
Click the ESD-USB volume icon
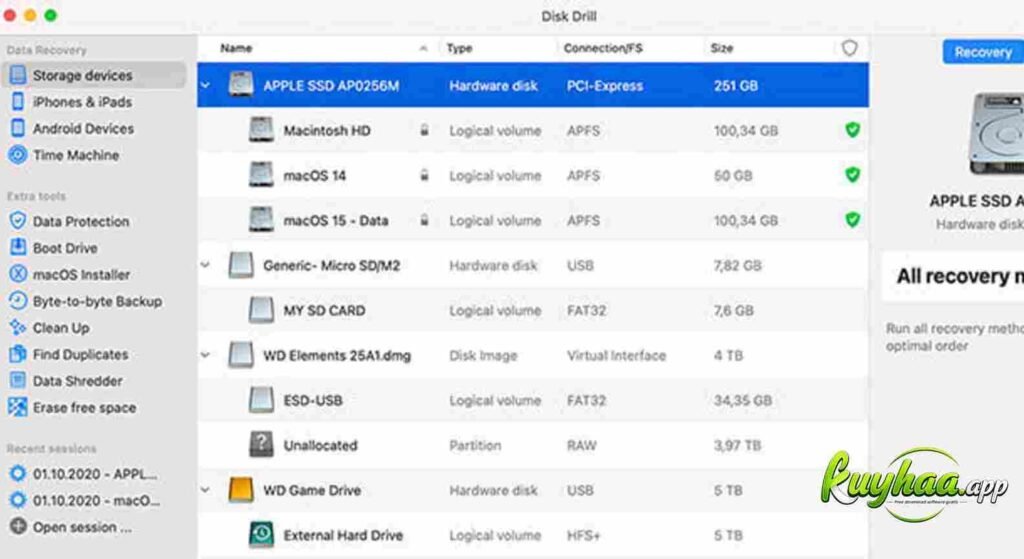coord(261,400)
